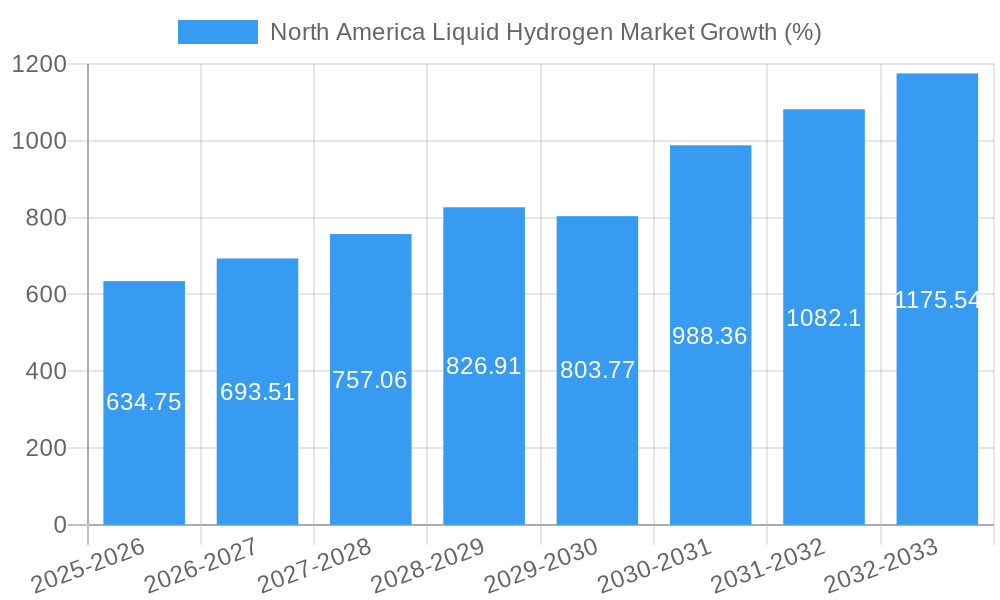The image size is (1000, 600).
Task: Click the 600 y-axis tick label
Action: tap(47, 295)
